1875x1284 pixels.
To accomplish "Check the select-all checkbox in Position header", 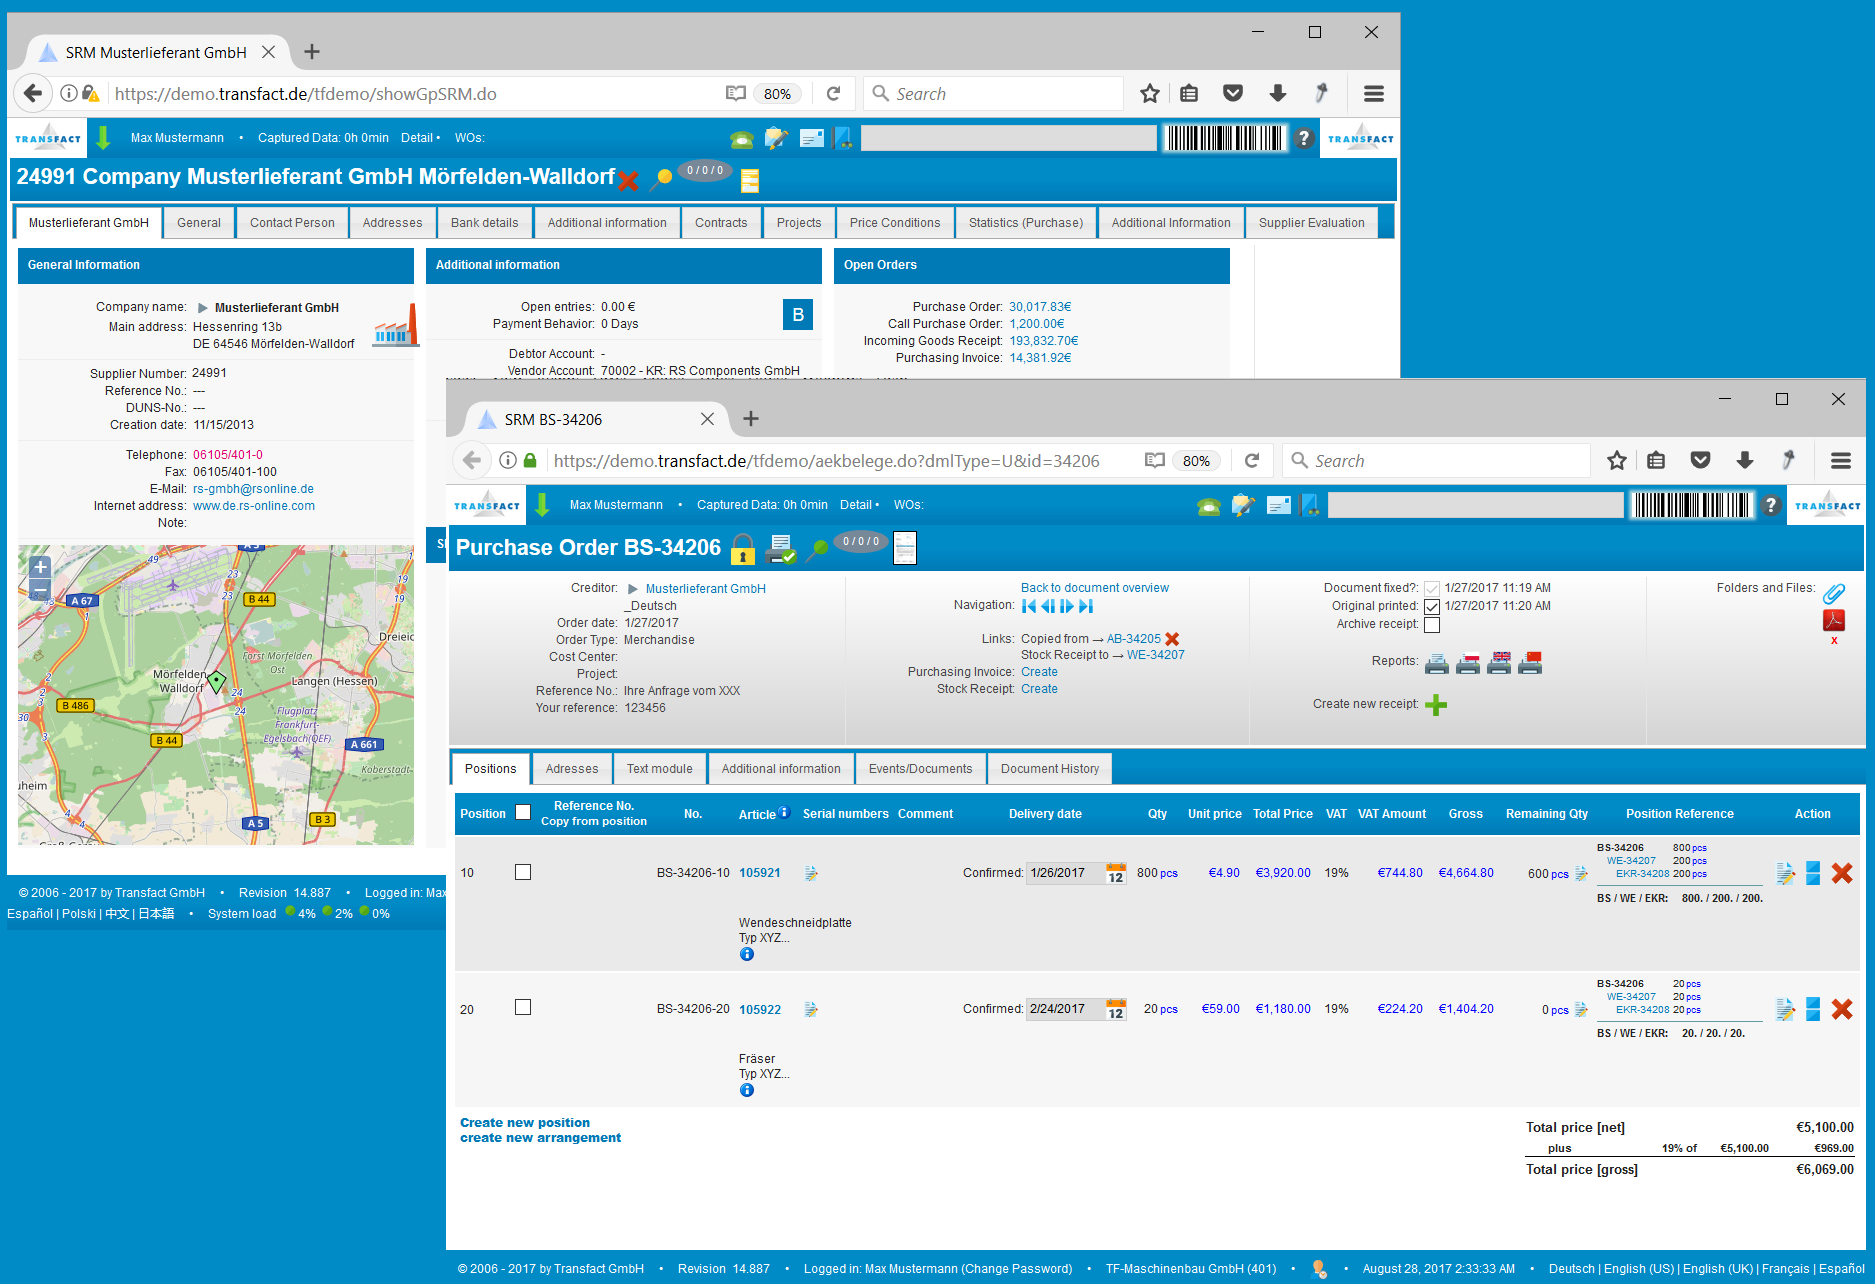I will pyautogui.click(x=523, y=812).
